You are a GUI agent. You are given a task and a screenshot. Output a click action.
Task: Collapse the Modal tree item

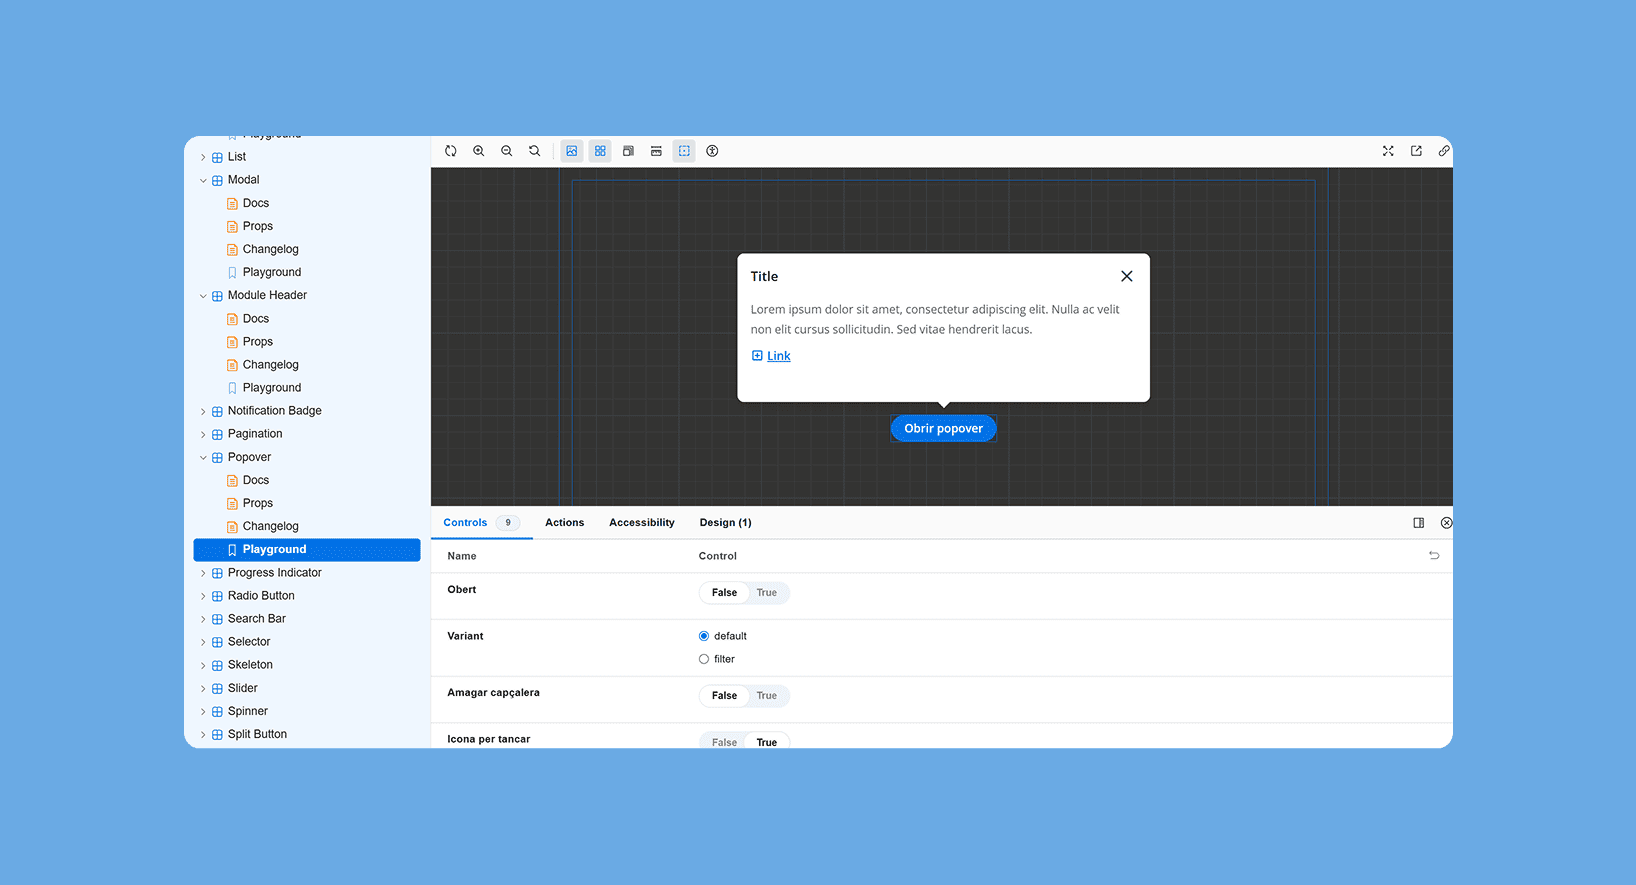click(x=203, y=181)
